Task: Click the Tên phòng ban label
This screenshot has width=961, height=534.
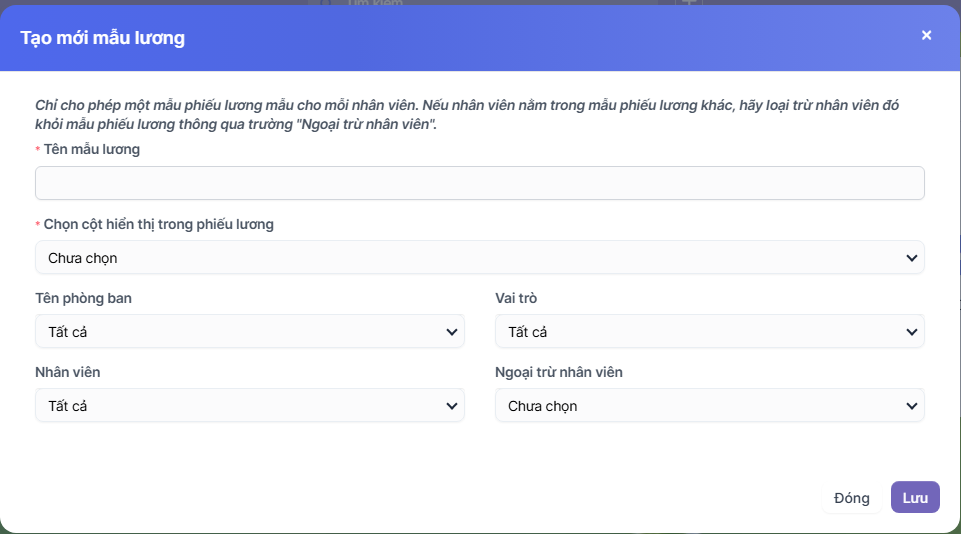Action: point(83,298)
